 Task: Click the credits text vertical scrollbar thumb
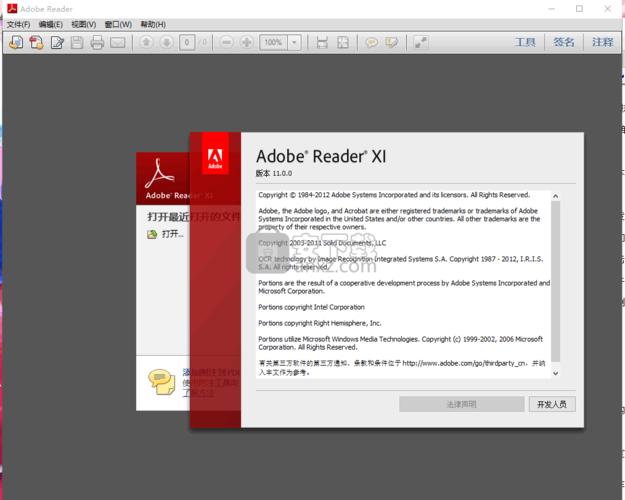[555, 281]
